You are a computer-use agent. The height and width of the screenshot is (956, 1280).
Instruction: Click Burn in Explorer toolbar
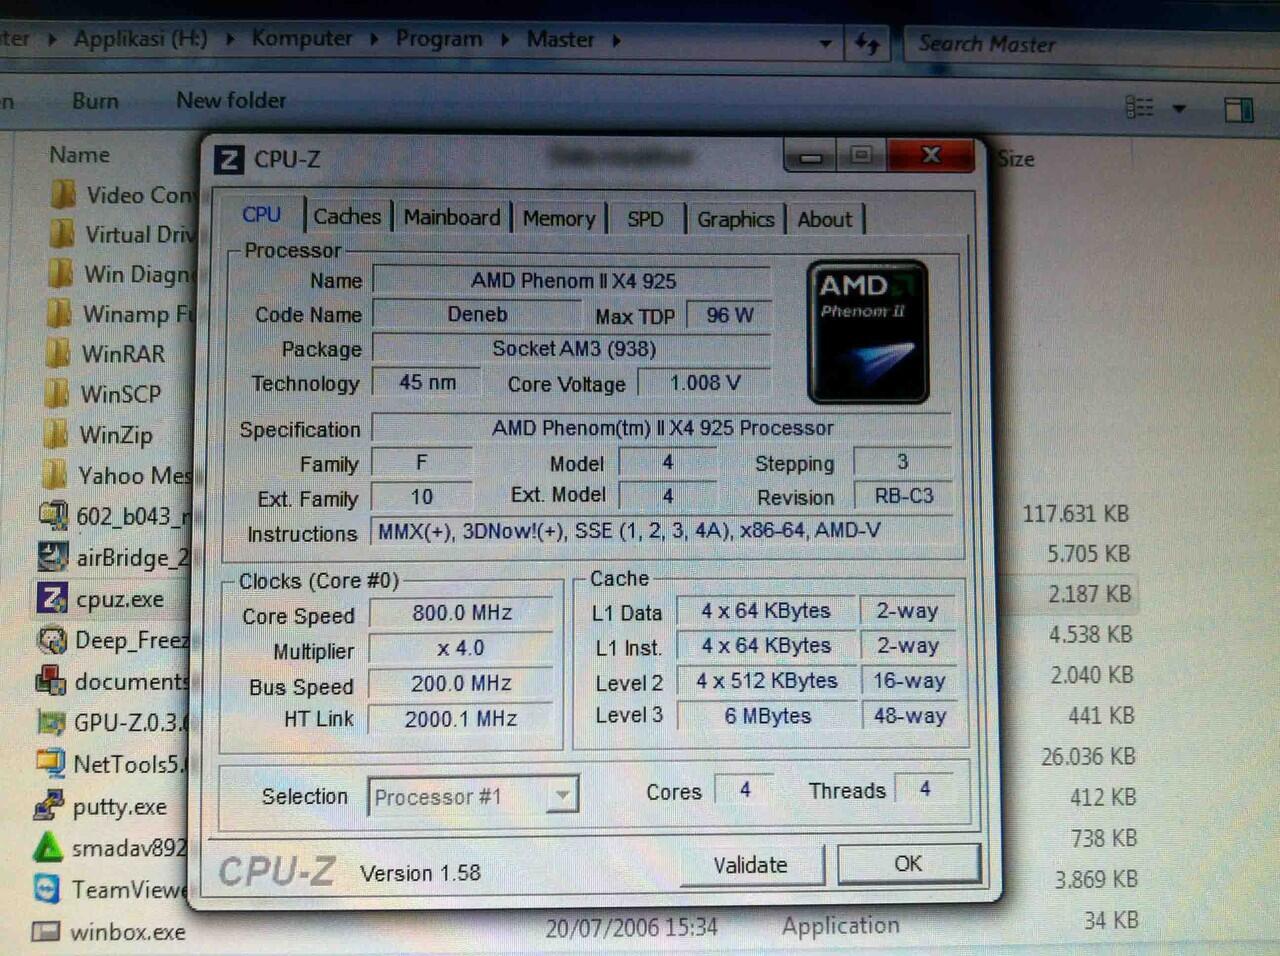pos(95,101)
